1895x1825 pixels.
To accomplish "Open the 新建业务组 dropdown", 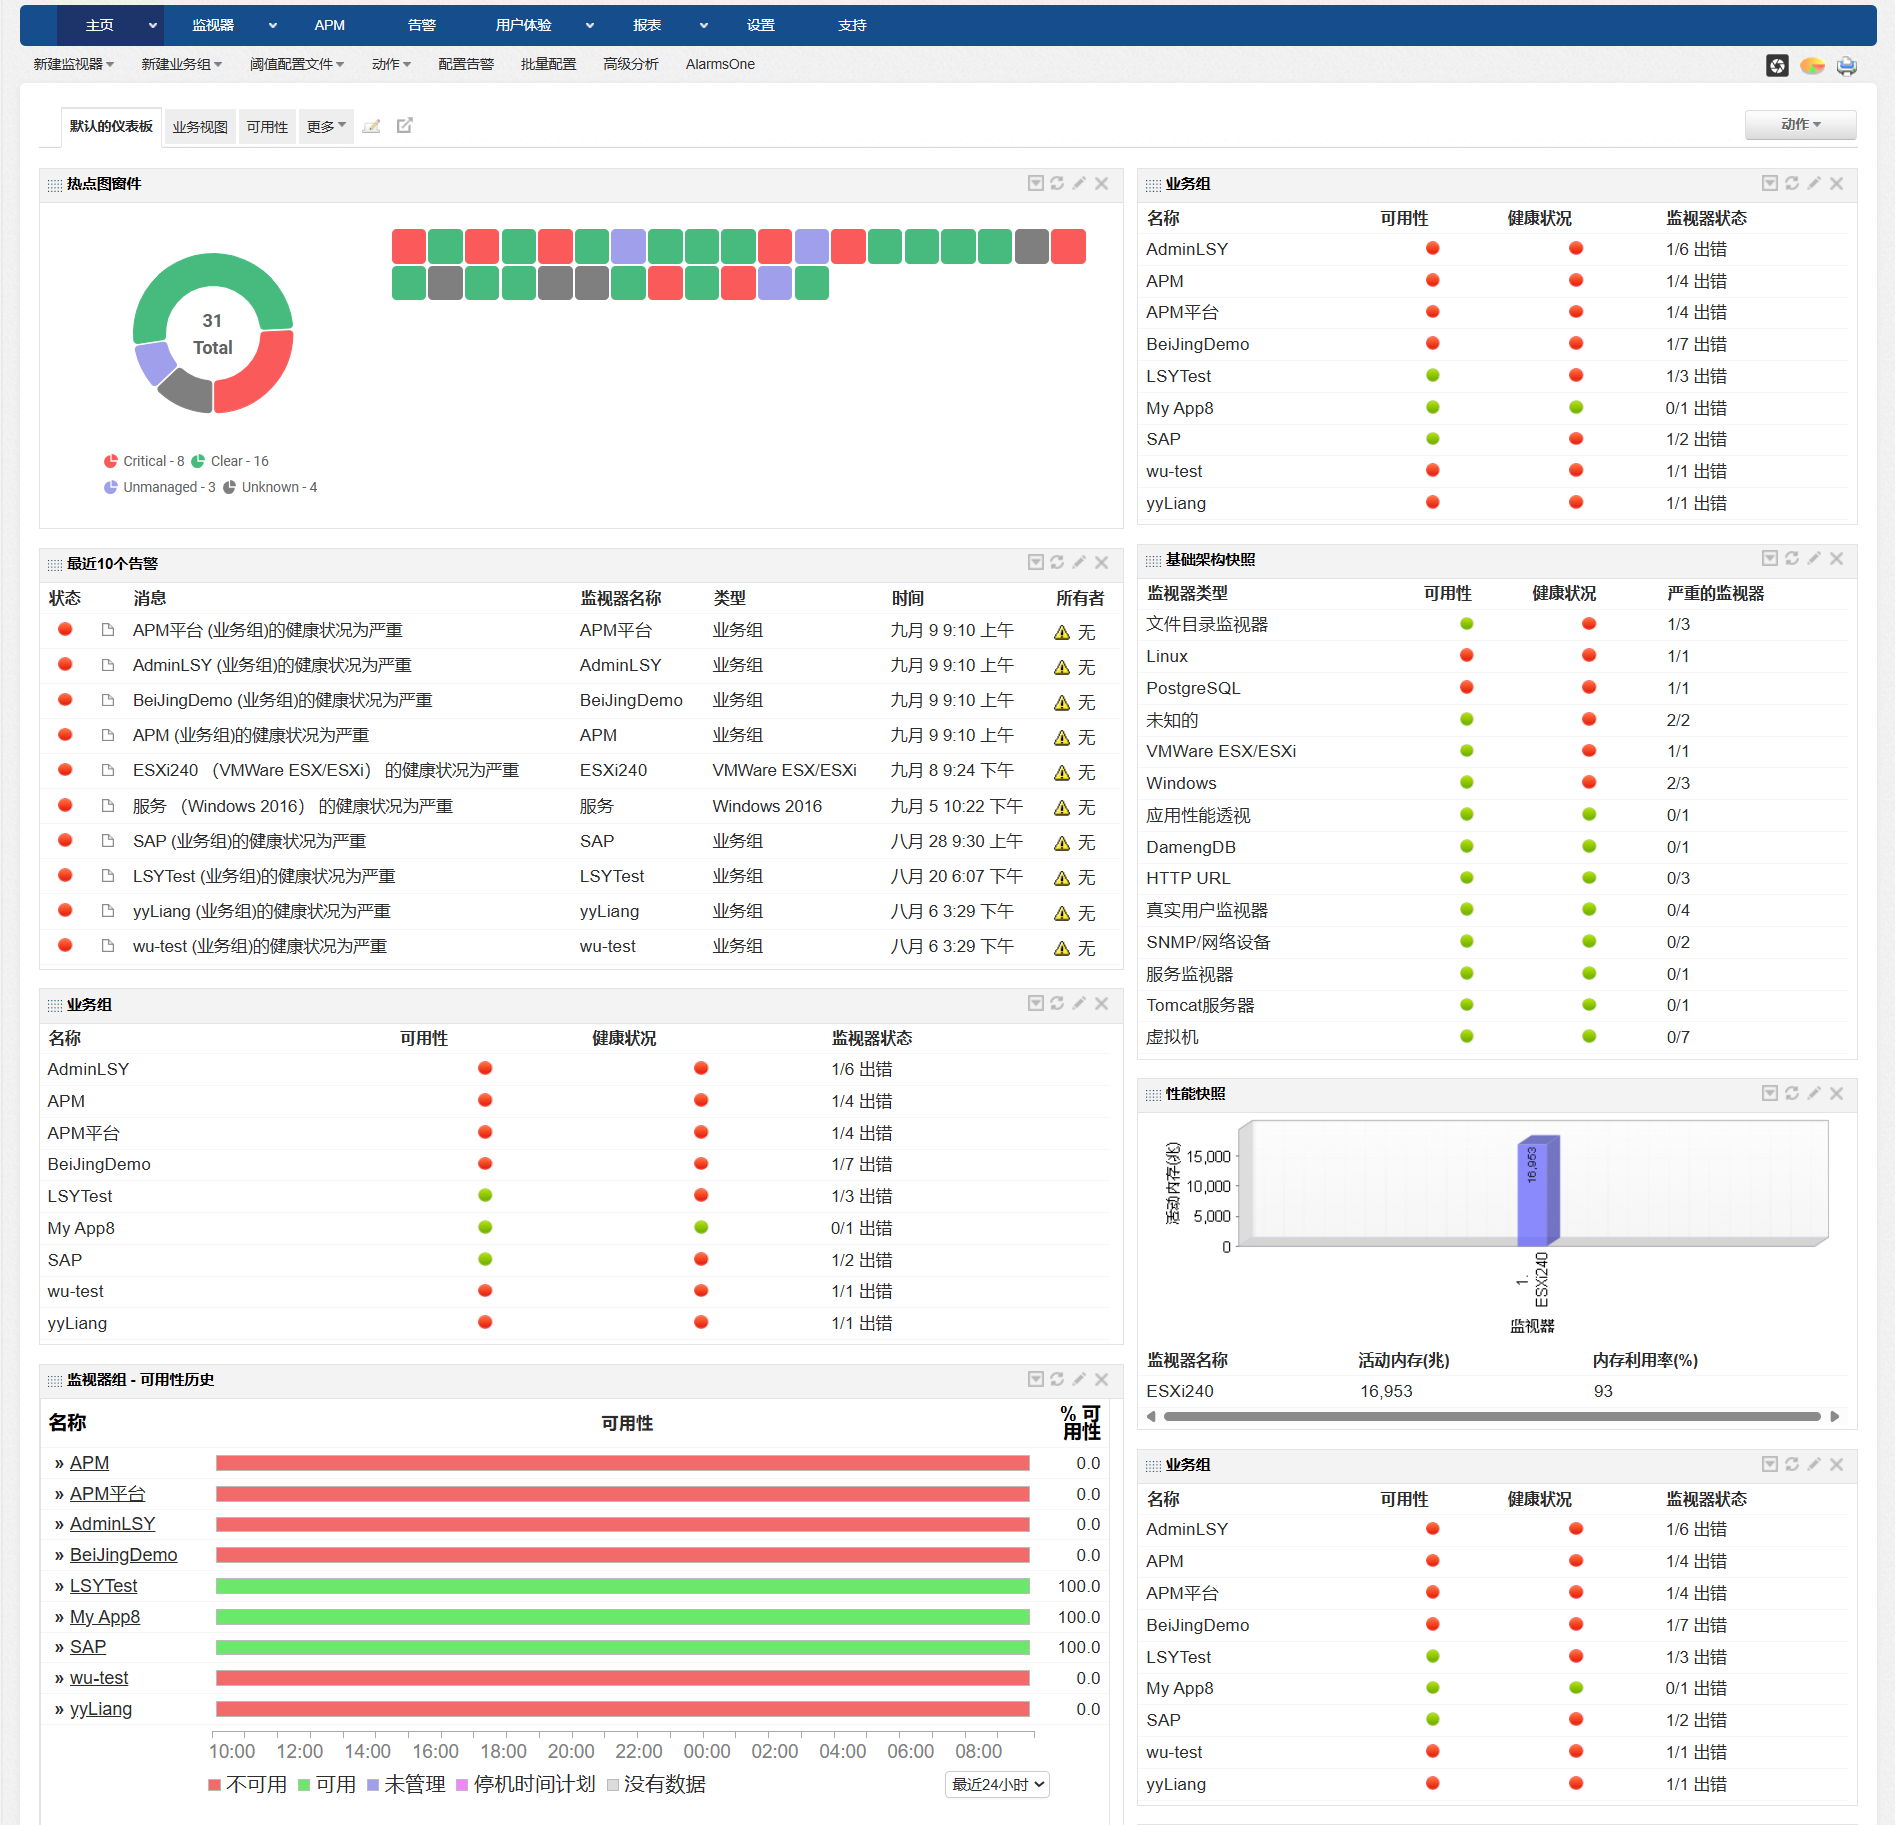I will [x=182, y=64].
